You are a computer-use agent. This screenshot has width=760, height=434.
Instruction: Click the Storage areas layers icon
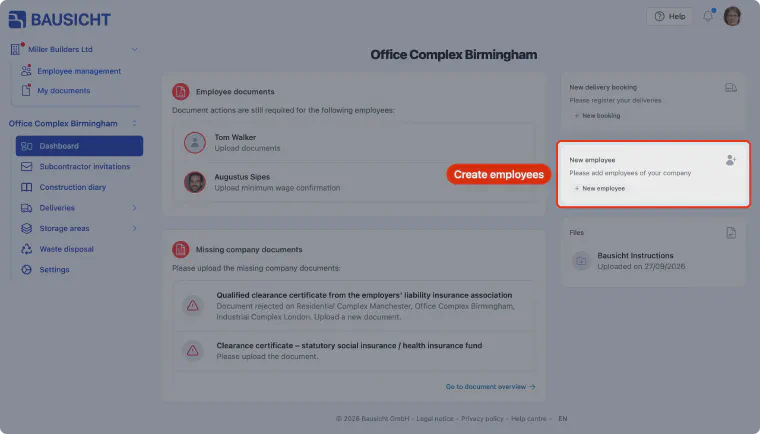click(x=27, y=228)
